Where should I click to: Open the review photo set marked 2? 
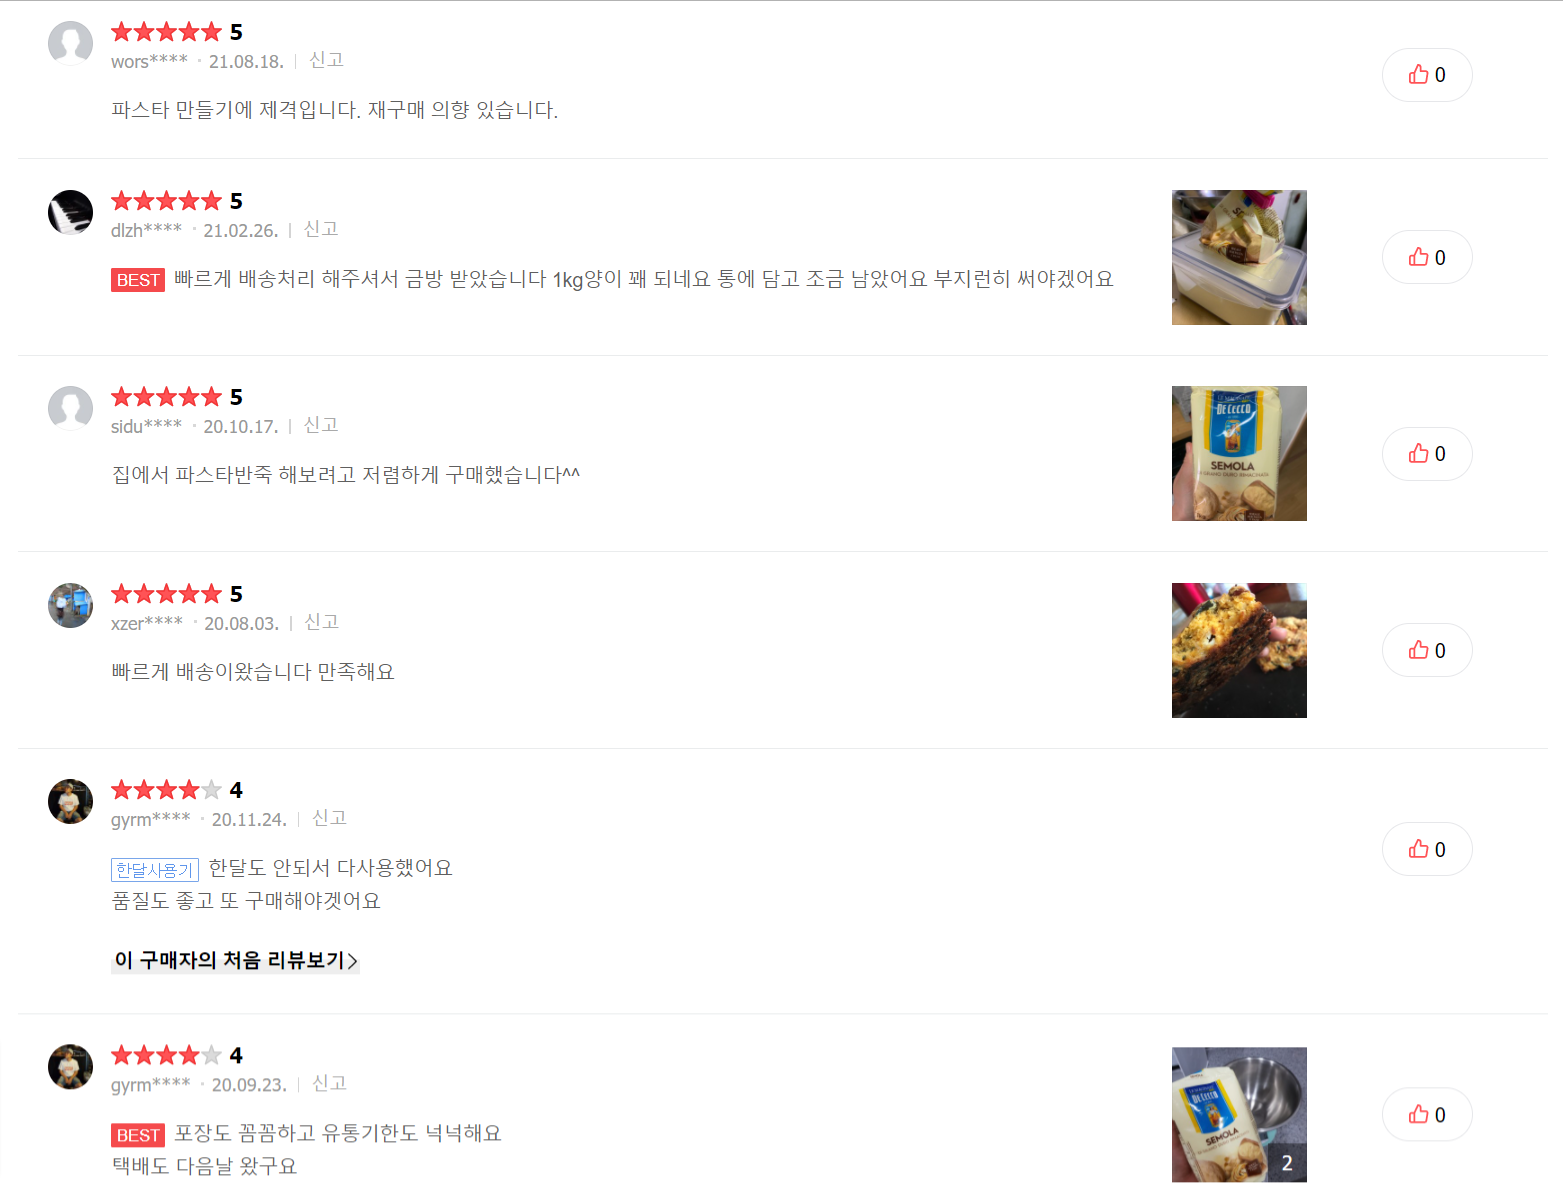tap(1239, 1114)
